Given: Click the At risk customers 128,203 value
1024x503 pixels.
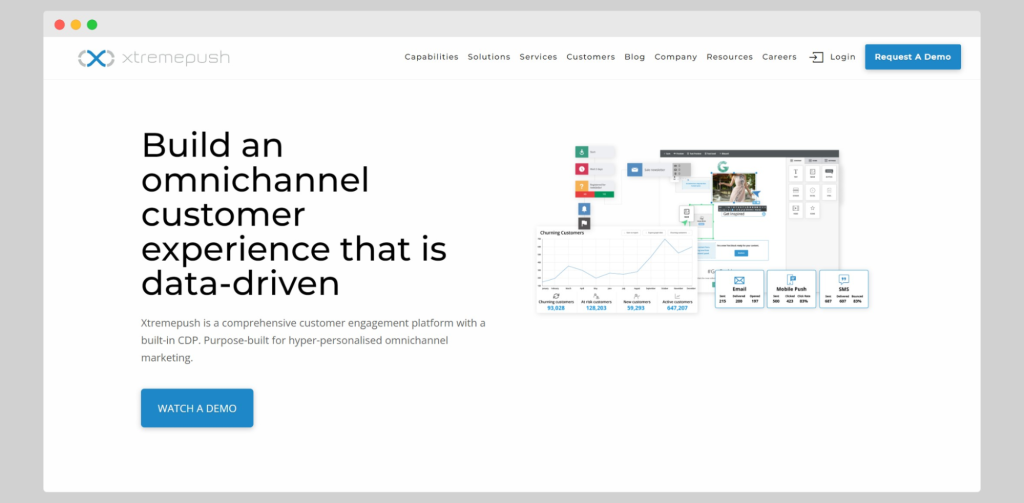Looking at the screenshot, I should point(596,308).
